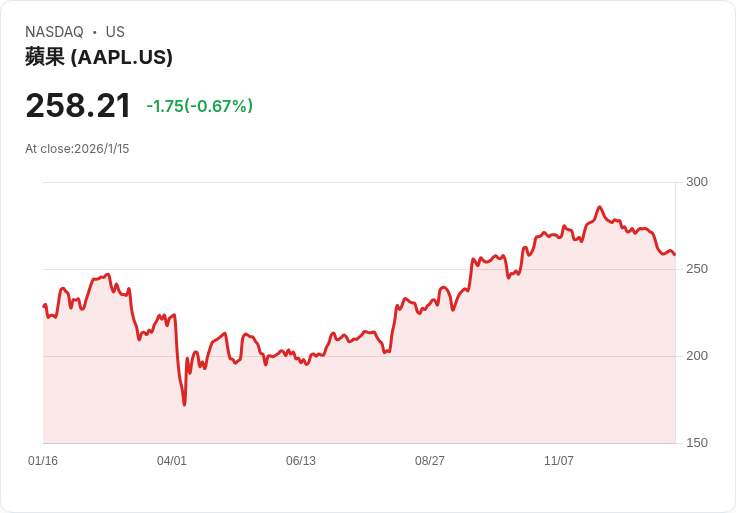Click the leftmost start of price line
Screen dimensions: 736x513
[44, 306]
